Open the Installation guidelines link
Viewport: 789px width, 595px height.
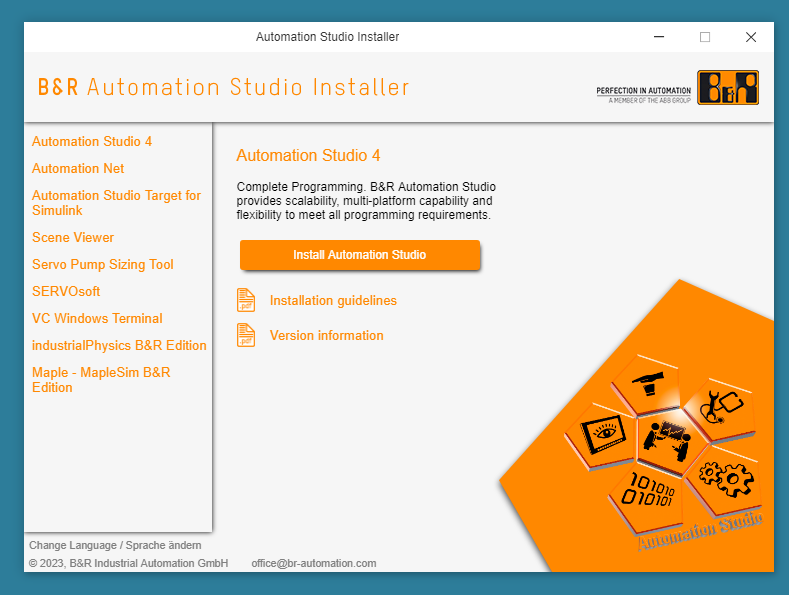[x=333, y=301]
